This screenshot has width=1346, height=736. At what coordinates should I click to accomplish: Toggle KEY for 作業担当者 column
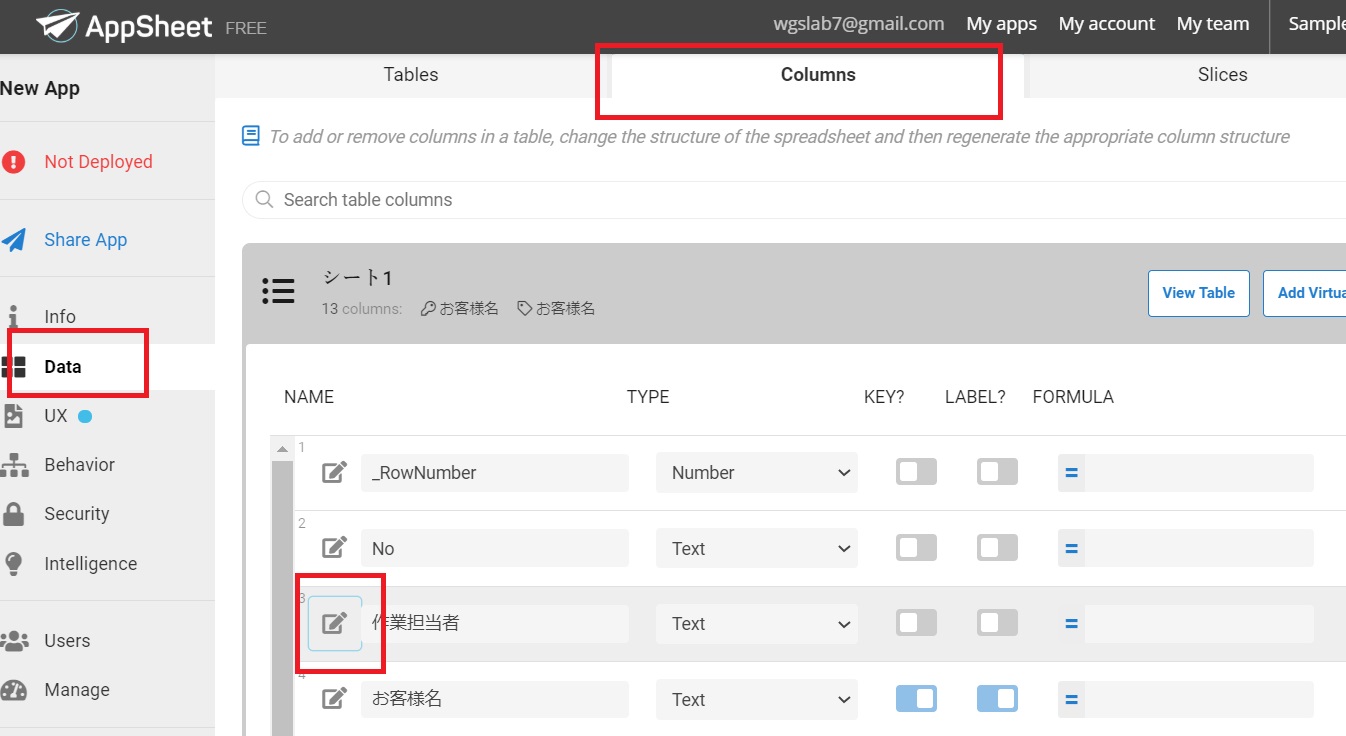pyautogui.click(x=916, y=624)
